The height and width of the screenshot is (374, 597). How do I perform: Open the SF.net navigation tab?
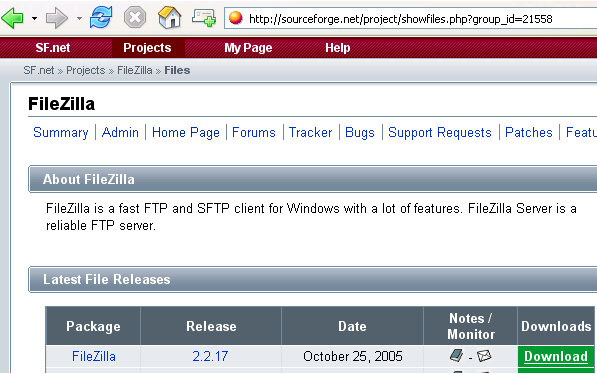coord(53,48)
